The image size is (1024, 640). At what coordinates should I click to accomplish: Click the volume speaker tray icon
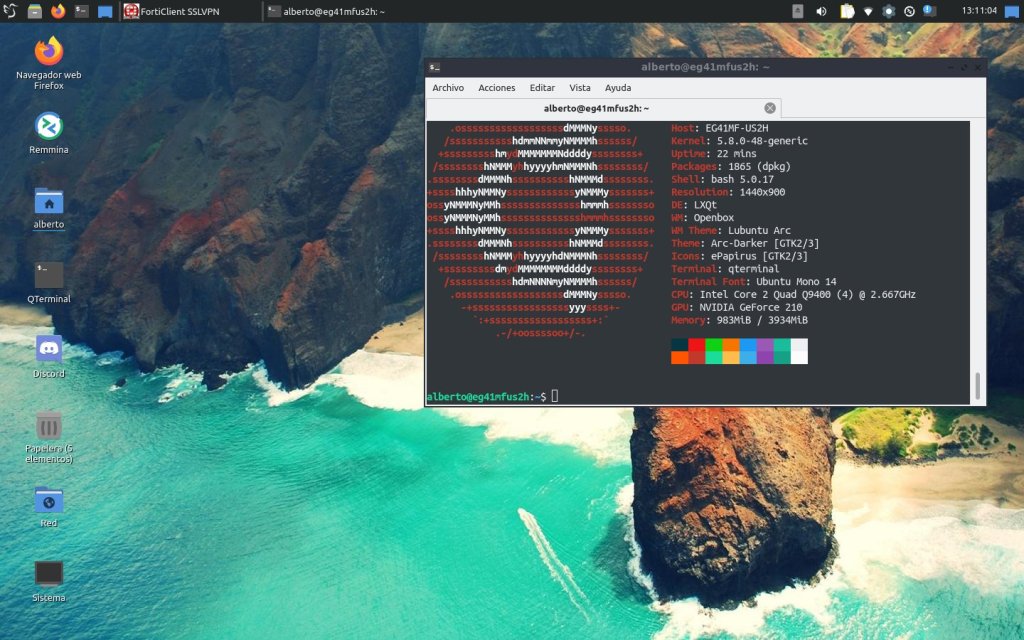(821, 11)
